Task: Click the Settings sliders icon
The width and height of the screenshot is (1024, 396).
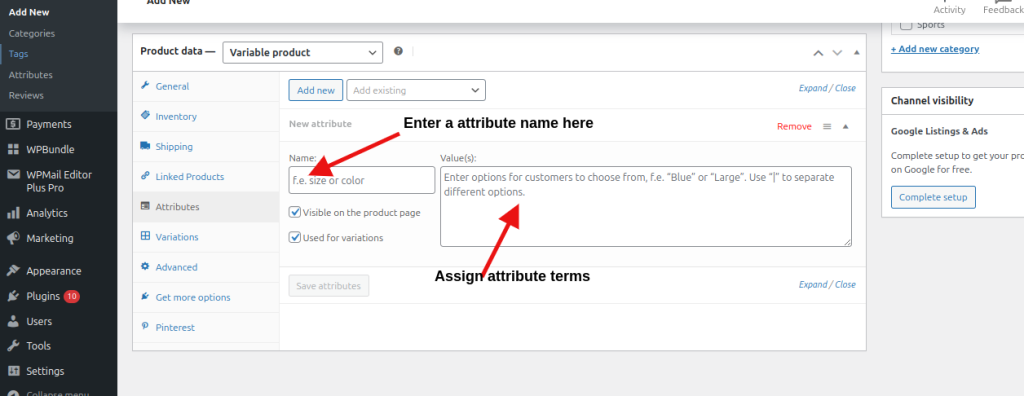Action: click(13, 371)
